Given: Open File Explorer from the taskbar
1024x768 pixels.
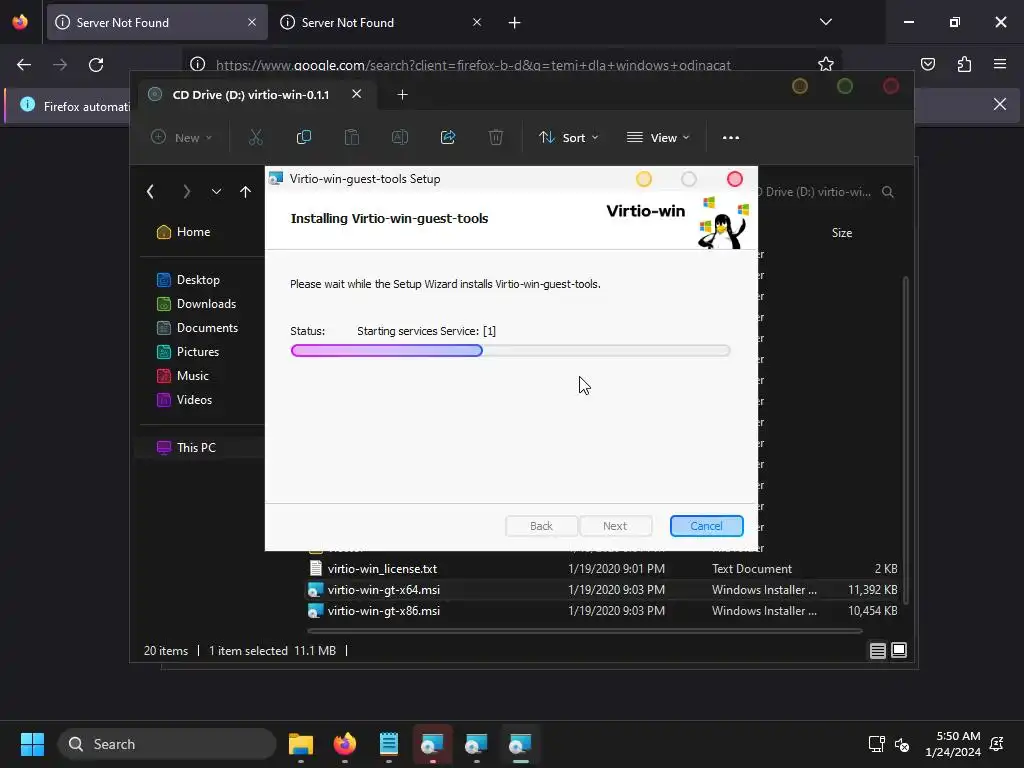Looking at the screenshot, I should (x=301, y=744).
